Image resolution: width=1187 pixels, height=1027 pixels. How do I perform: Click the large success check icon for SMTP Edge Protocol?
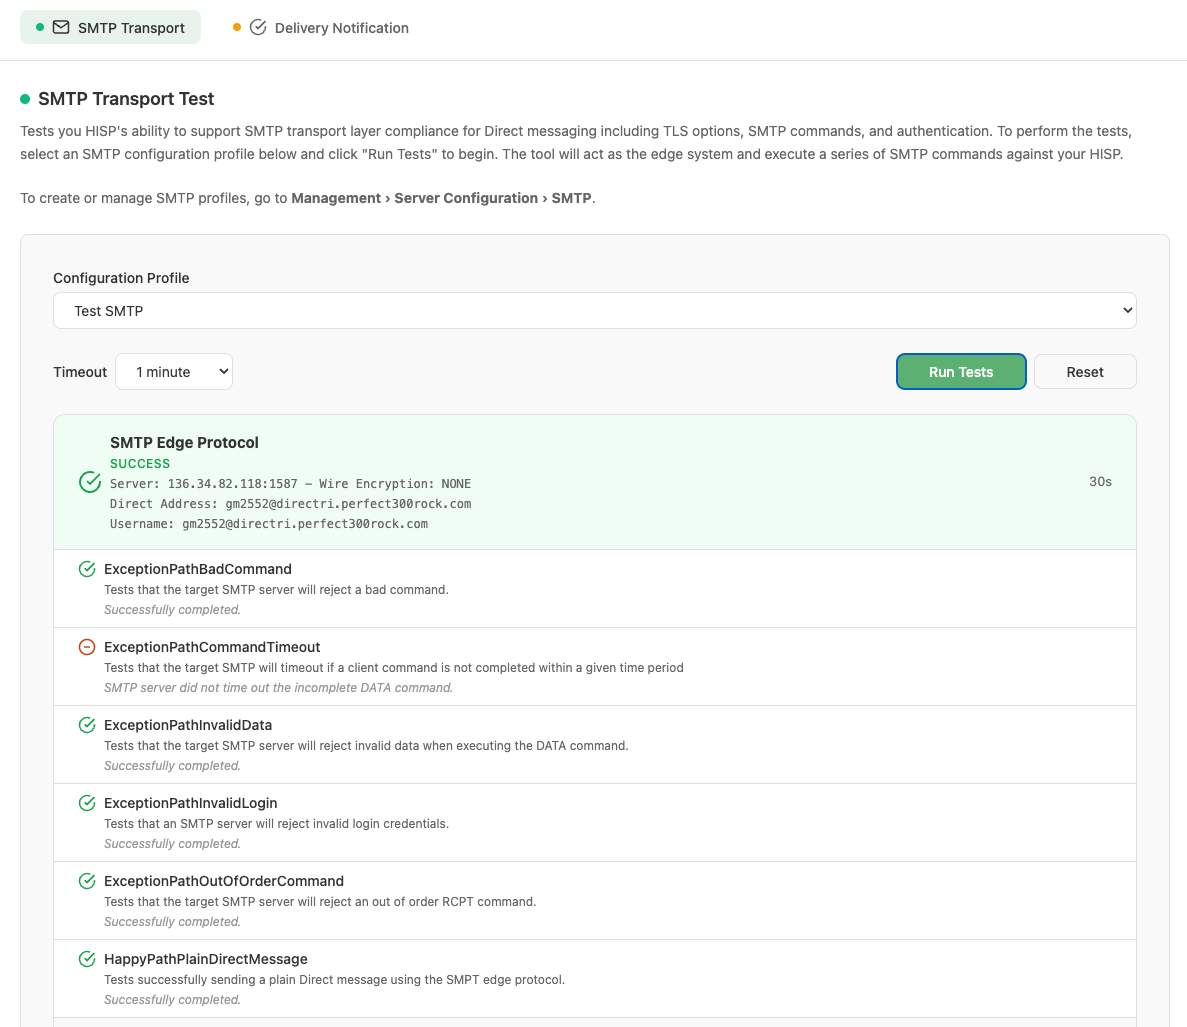coord(90,482)
